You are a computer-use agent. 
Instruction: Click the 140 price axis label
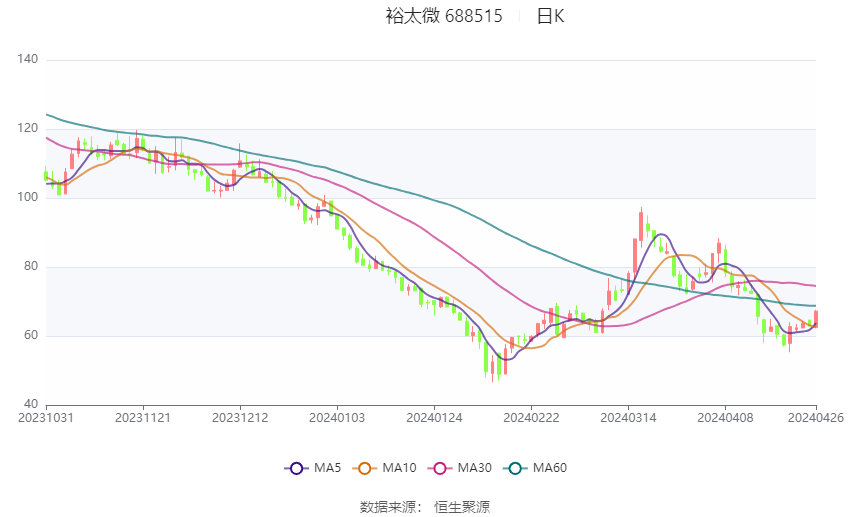tap(28, 60)
